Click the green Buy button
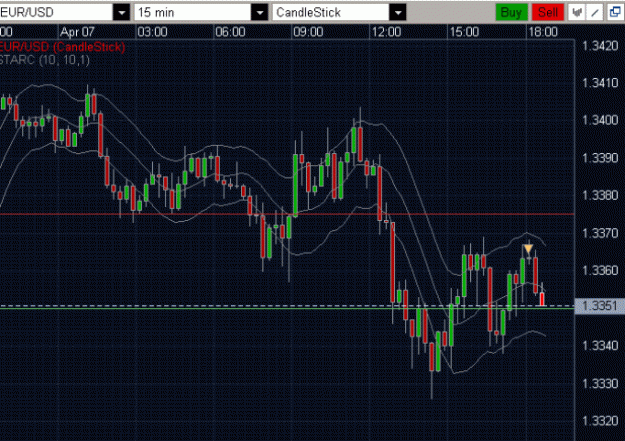The height and width of the screenshot is (441, 625). click(x=511, y=12)
